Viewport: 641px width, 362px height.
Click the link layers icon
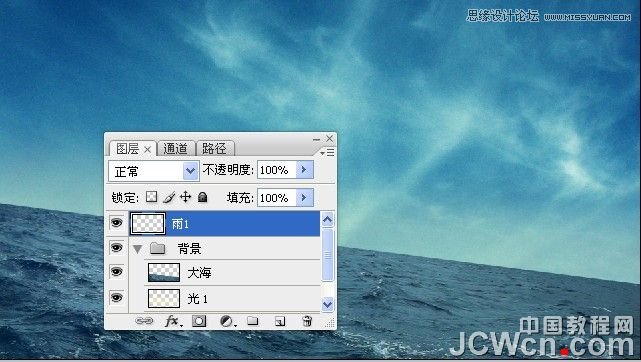[144, 321]
